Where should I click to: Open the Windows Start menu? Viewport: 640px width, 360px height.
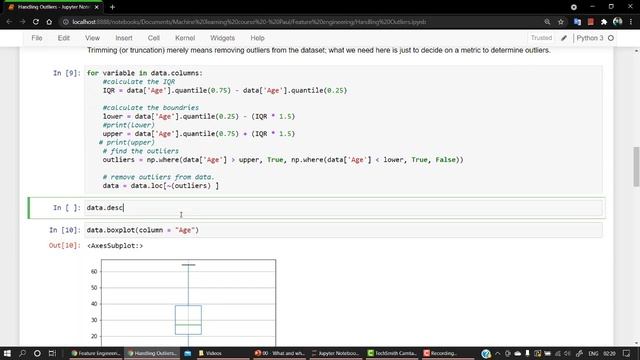(x=7, y=353)
